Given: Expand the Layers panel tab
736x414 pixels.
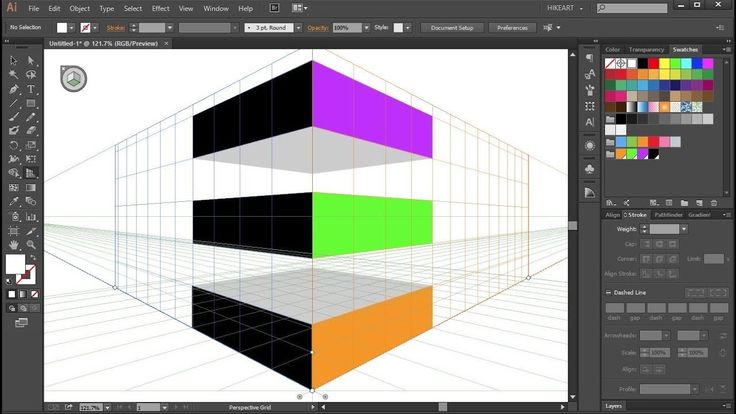Looking at the screenshot, I should (x=613, y=406).
